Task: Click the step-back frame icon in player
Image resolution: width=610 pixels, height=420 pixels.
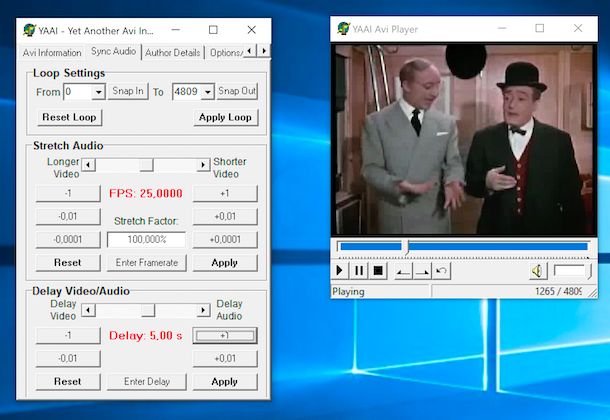Action: coord(403,271)
